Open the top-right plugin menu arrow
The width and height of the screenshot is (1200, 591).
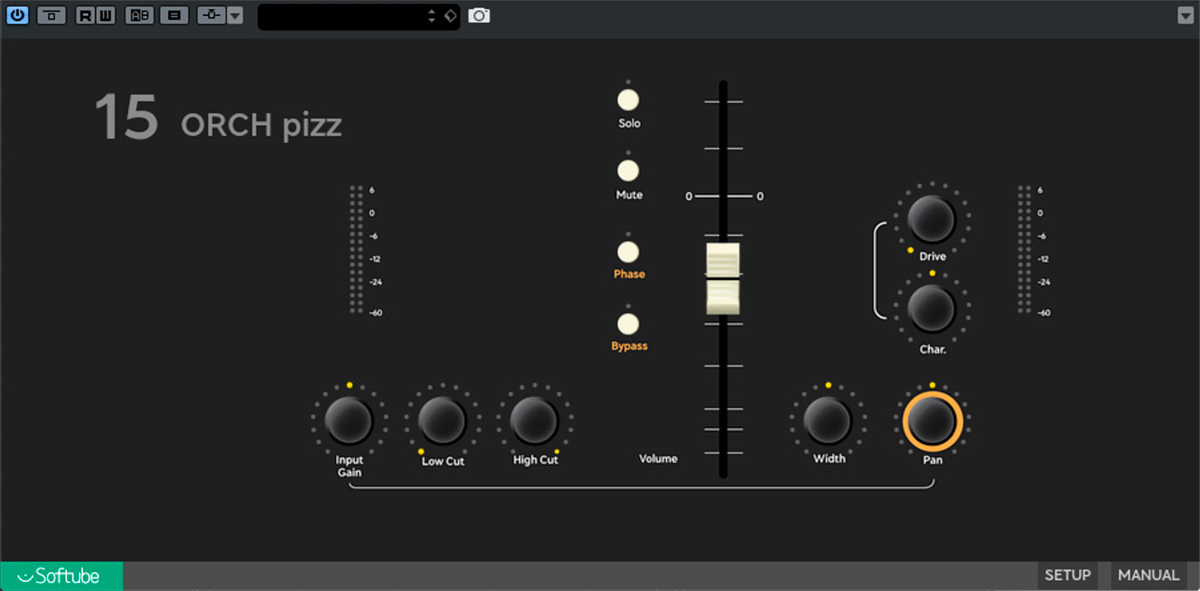[1185, 15]
